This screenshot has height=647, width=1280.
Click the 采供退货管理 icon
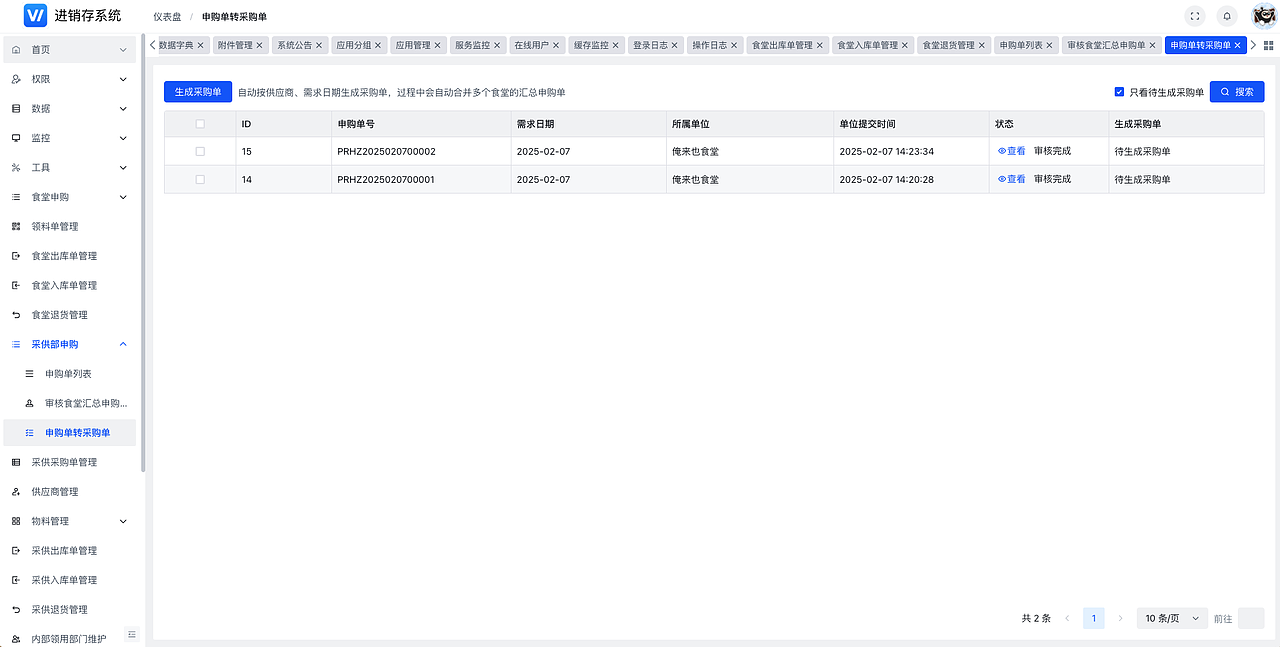pos(16,610)
